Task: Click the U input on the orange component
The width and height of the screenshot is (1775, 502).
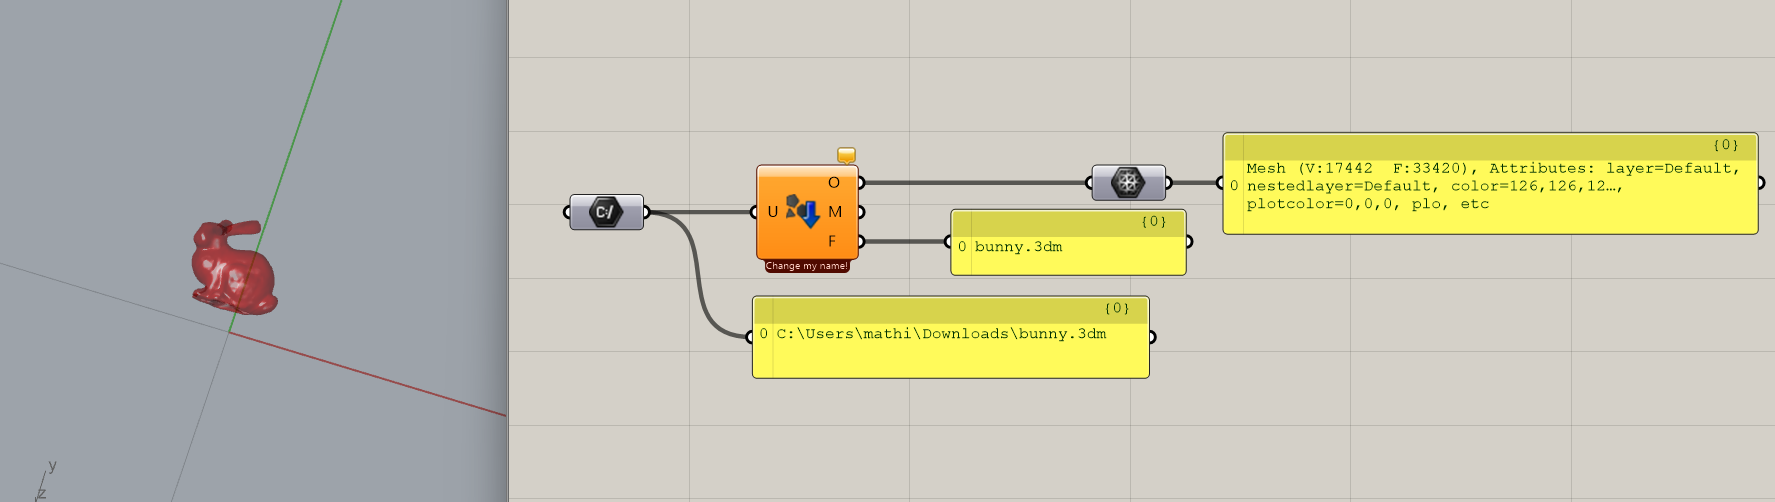Action: [x=772, y=212]
